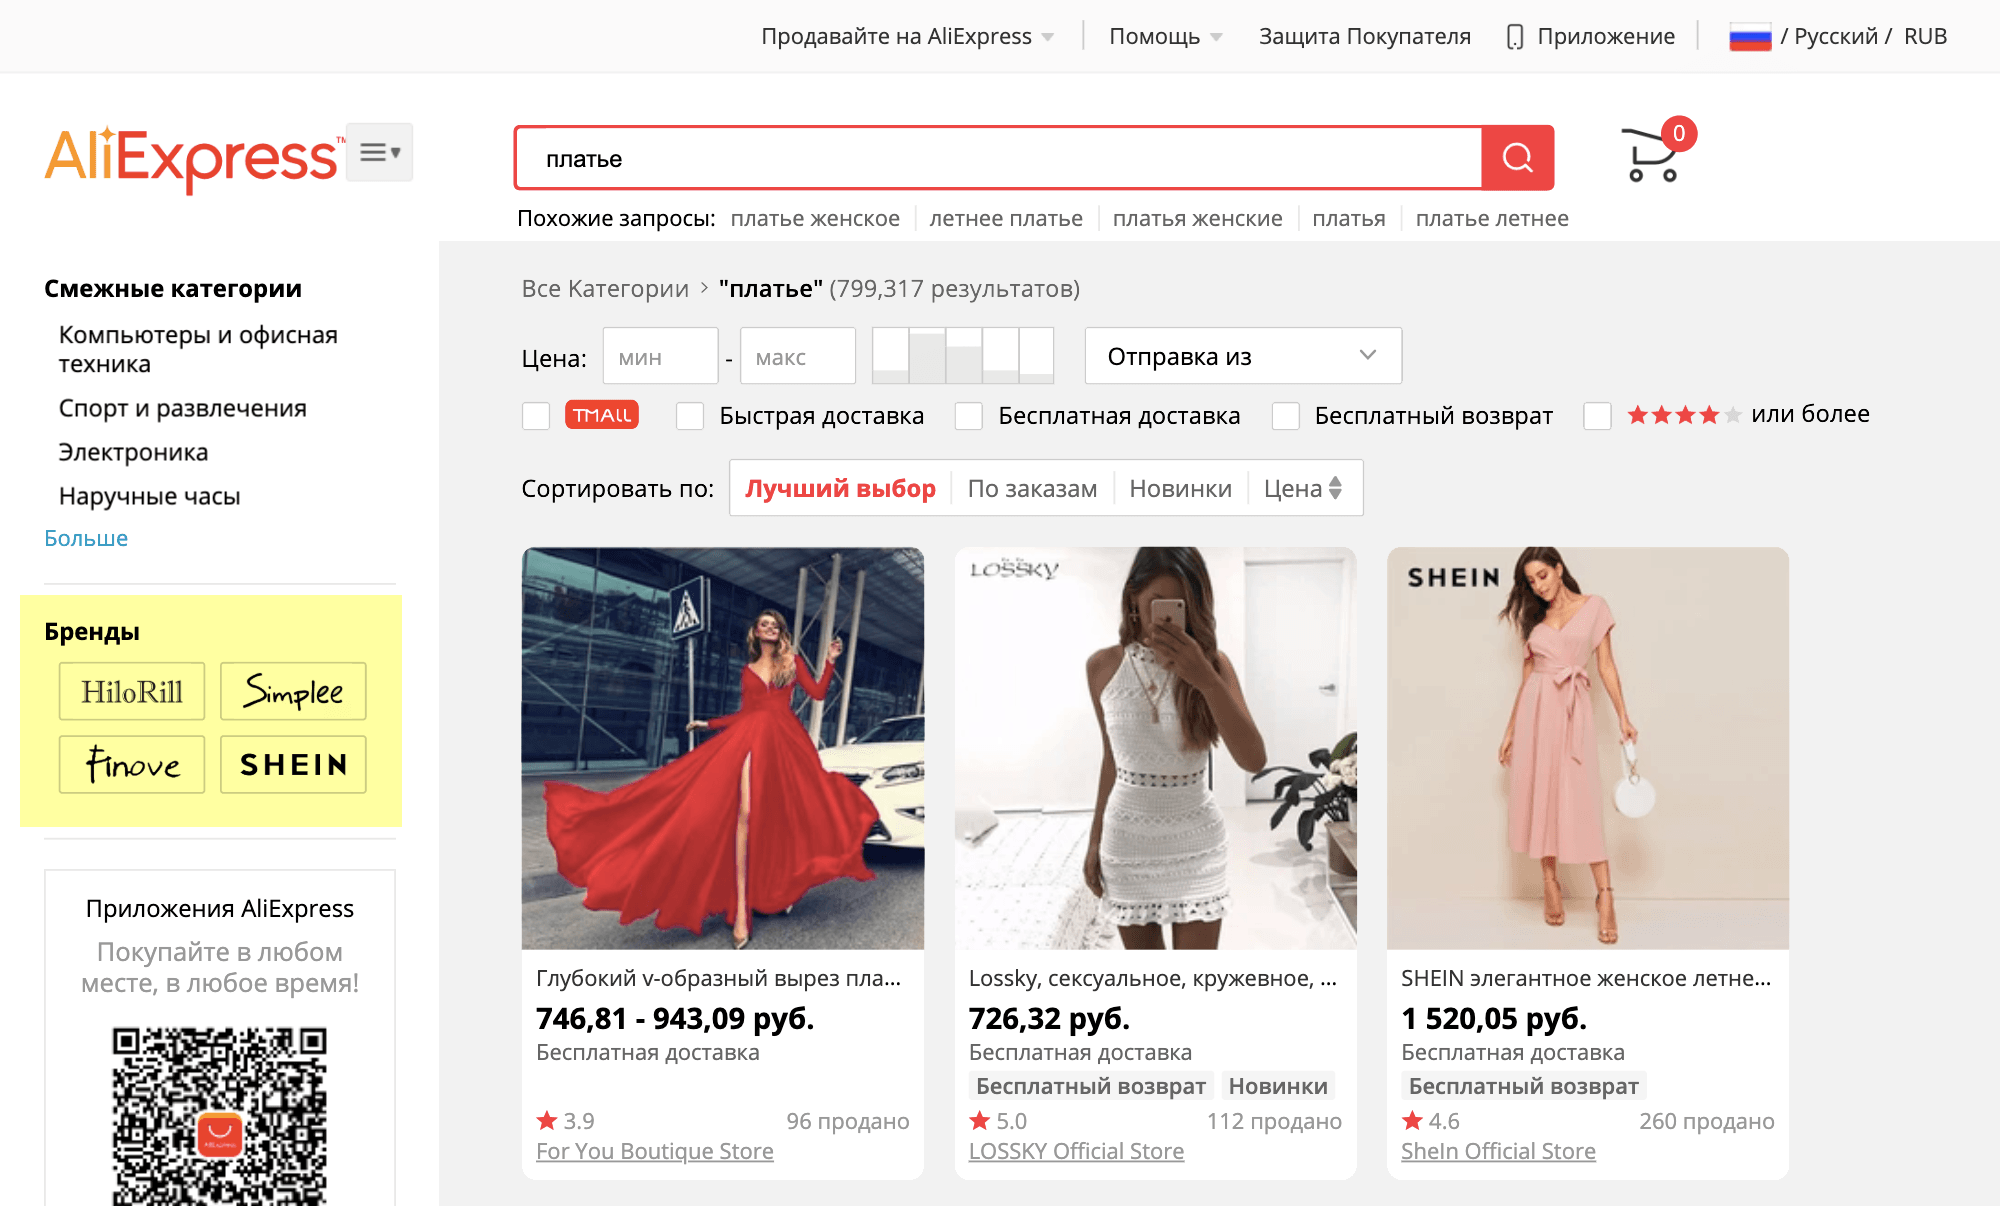Image resolution: width=2000 pixels, height=1206 pixels.
Task: Sort by Лучший выбор
Action: pyautogui.click(x=840, y=488)
